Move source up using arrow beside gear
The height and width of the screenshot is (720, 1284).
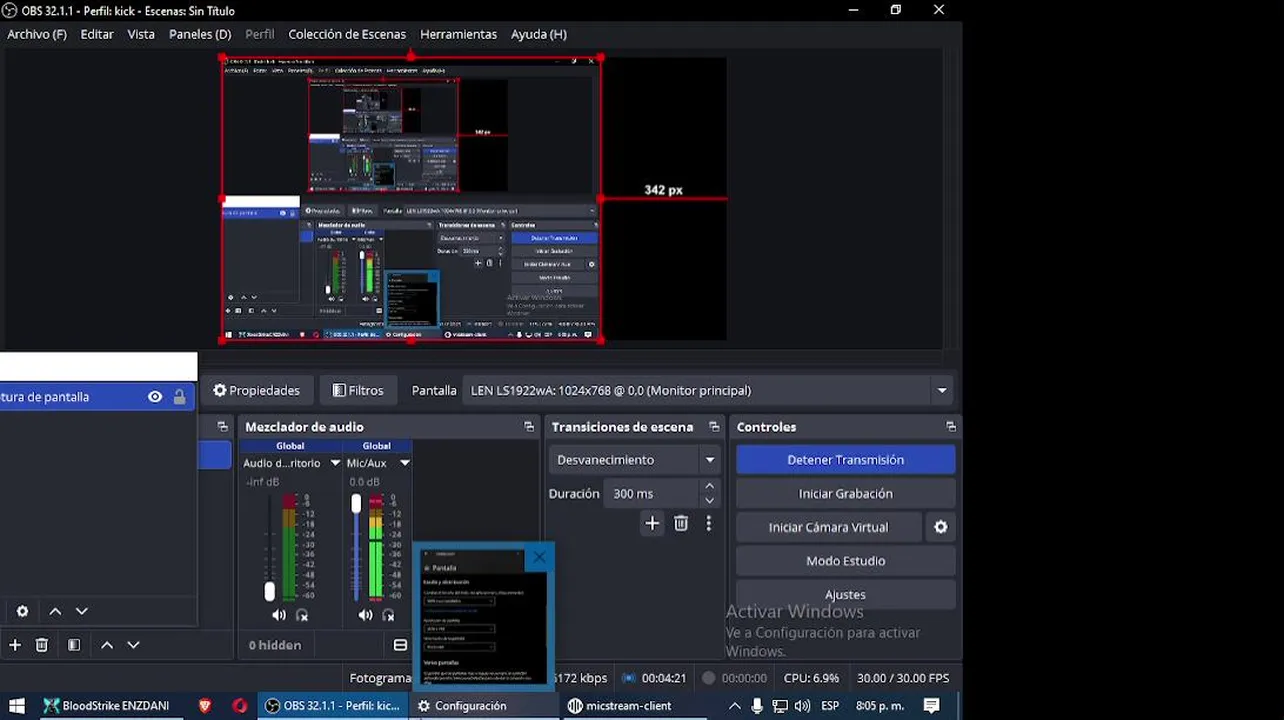point(55,611)
